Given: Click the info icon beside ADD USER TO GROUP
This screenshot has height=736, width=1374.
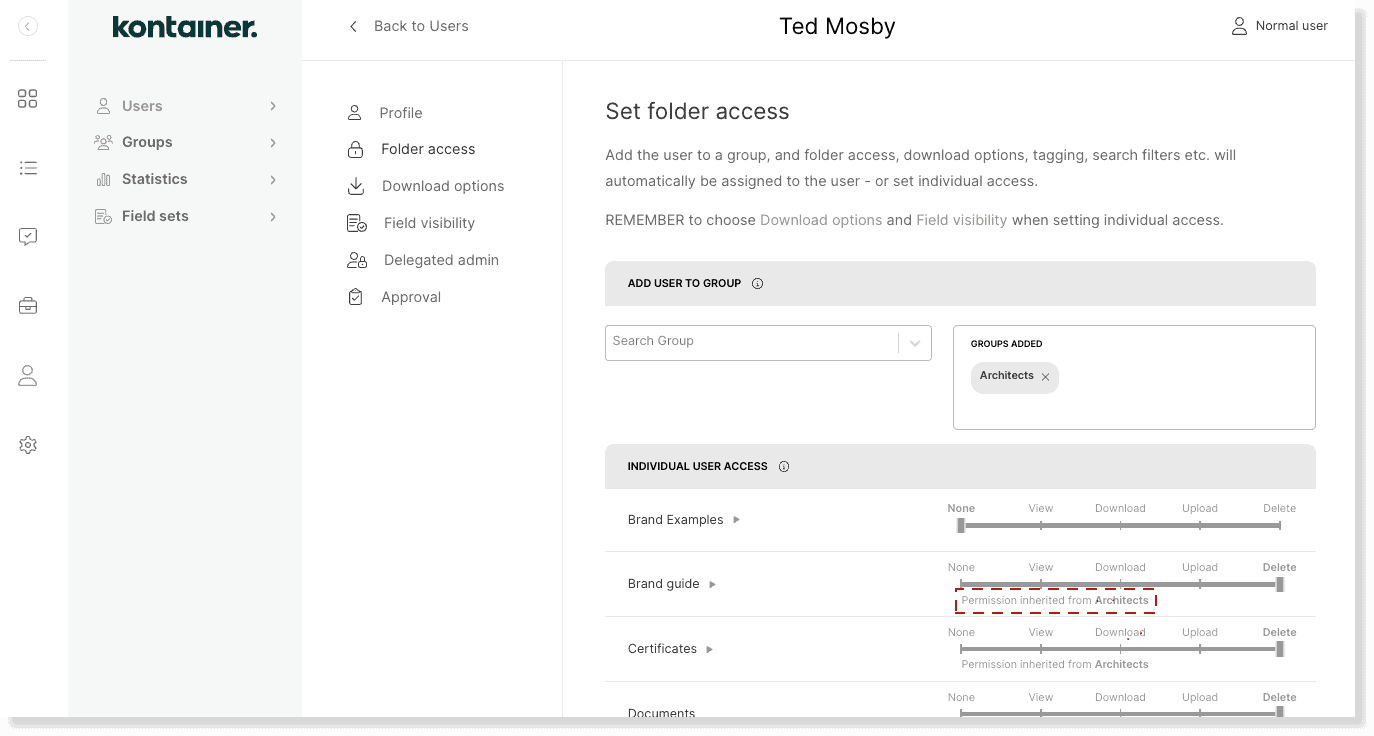Looking at the screenshot, I should click(x=758, y=283).
